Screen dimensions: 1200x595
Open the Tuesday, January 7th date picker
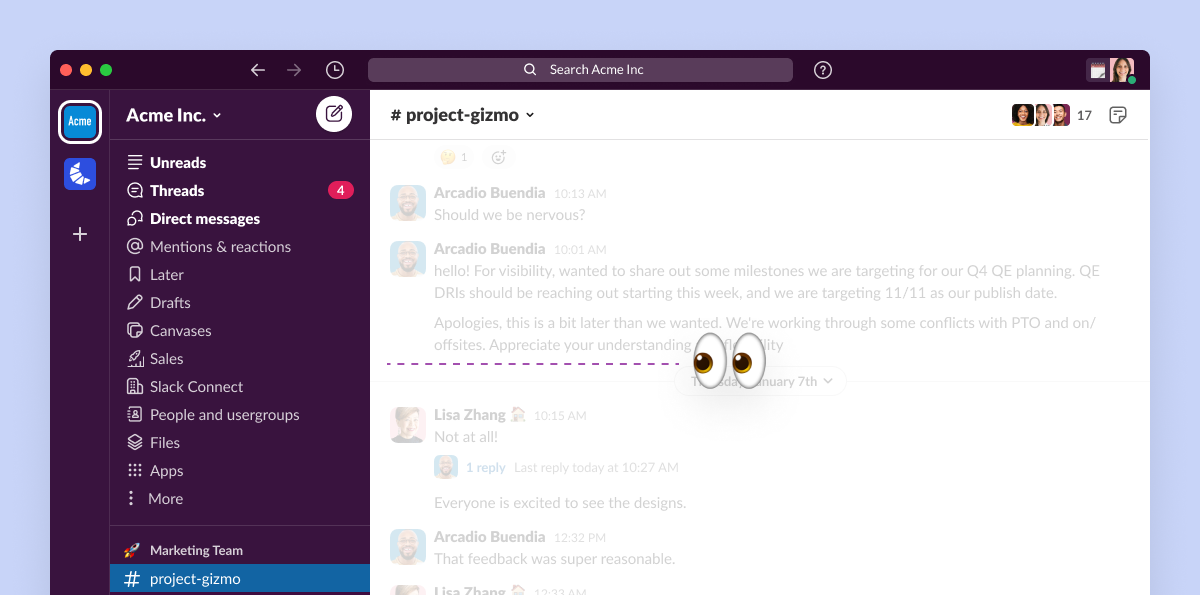[x=761, y=381]
